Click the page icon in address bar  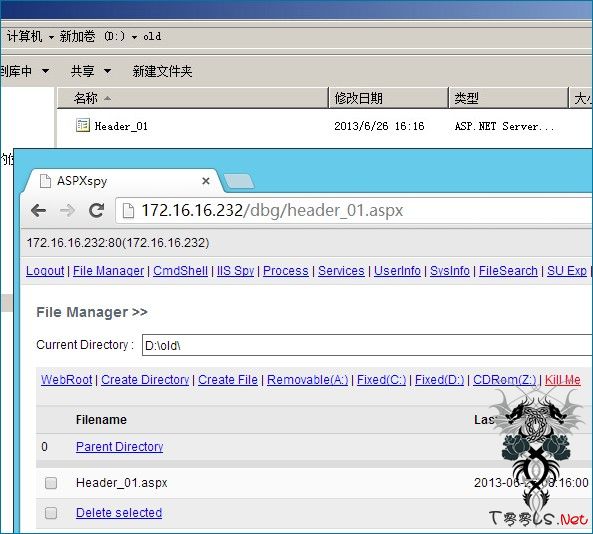tap(129, 211)
